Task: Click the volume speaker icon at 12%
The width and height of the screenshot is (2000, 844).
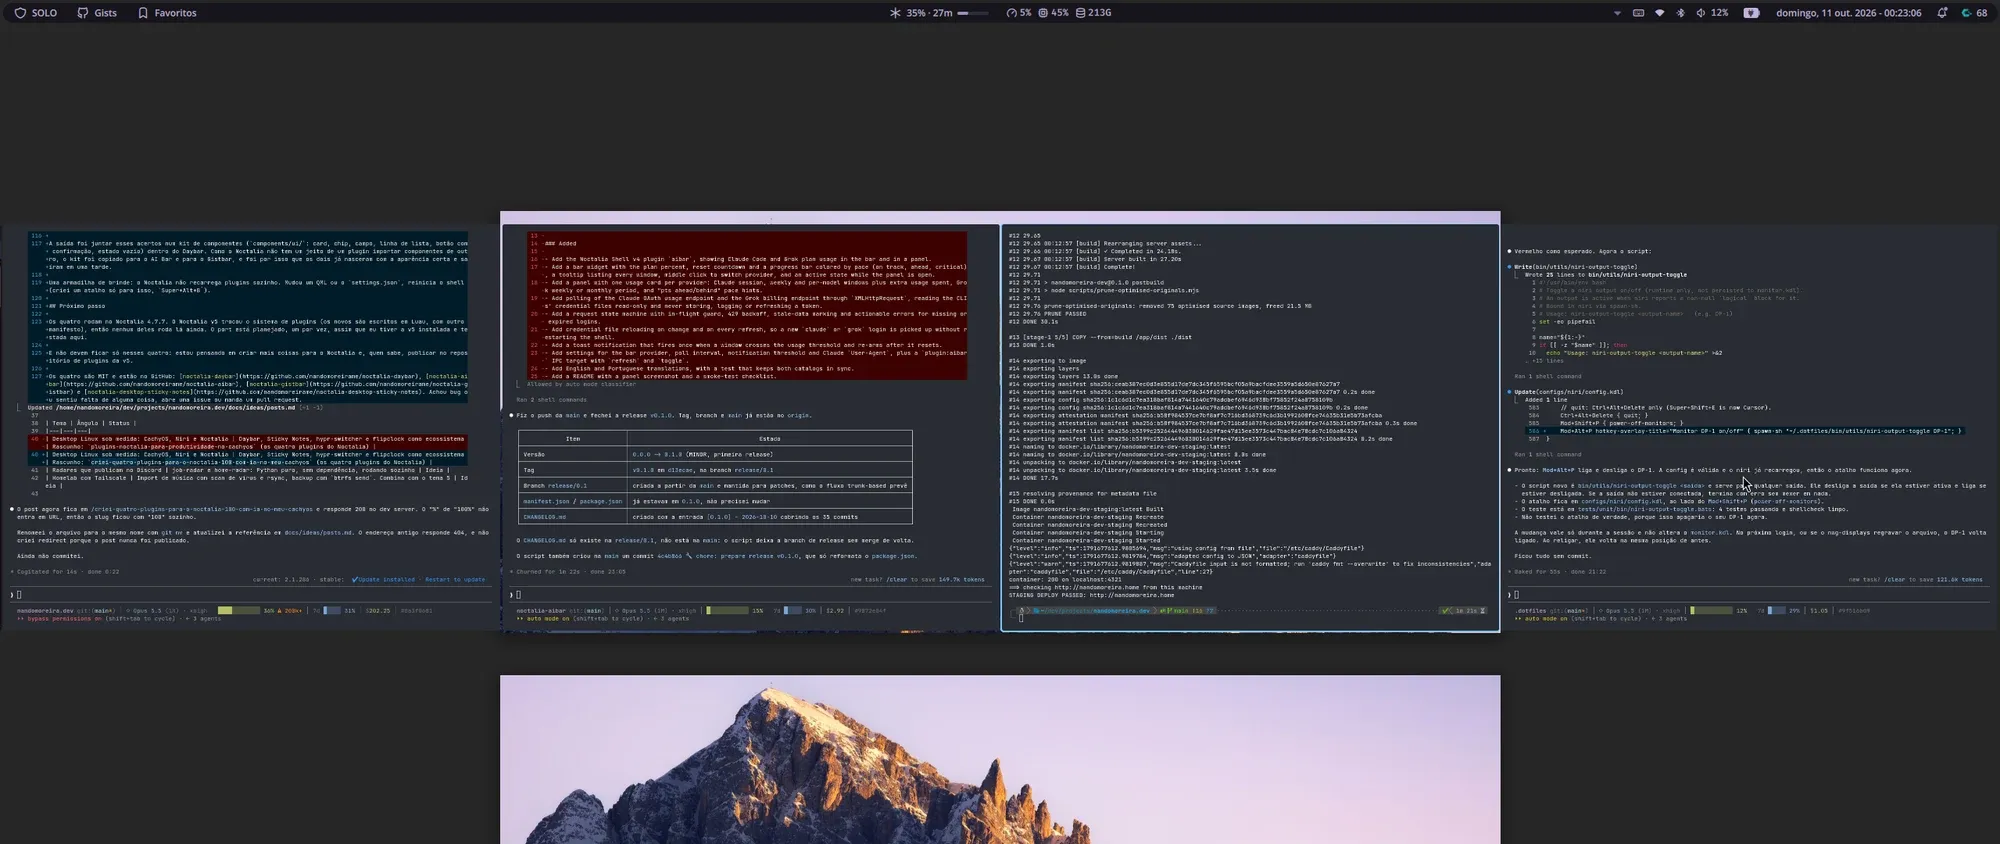Action: pos(1701,13)
